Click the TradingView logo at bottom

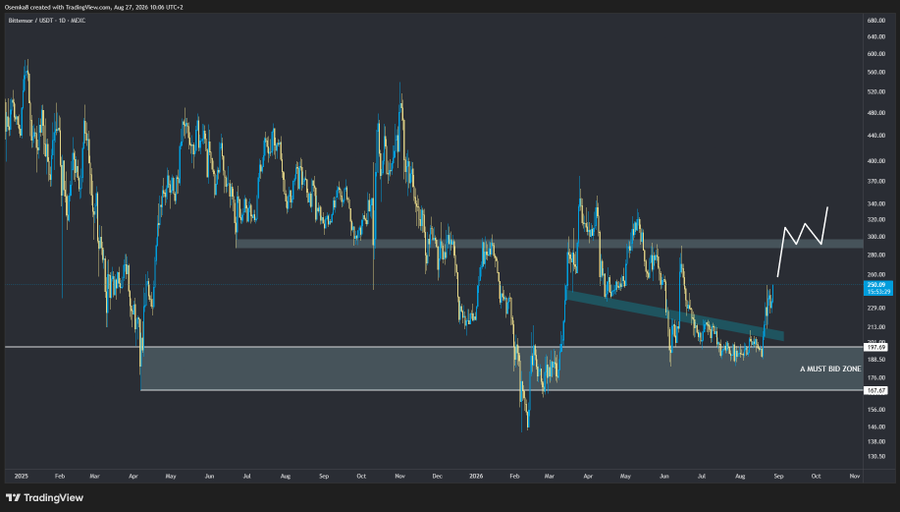click(45, 498)
